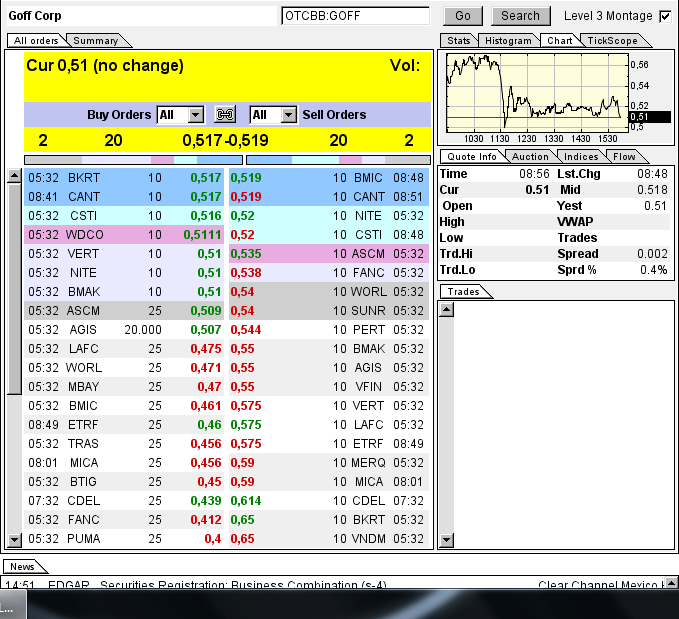Click the sell-side depth color bar

pos(338,160)
